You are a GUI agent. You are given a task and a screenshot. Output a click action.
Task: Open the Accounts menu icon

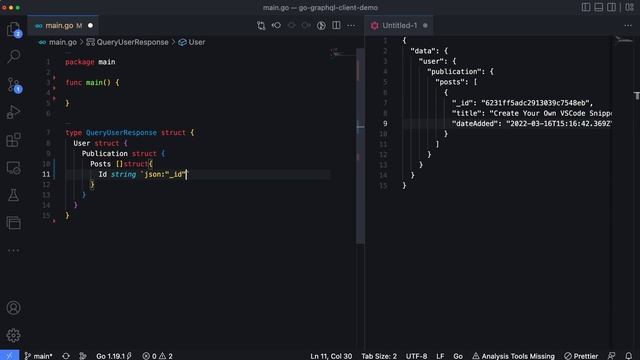[x=13, y=308]
